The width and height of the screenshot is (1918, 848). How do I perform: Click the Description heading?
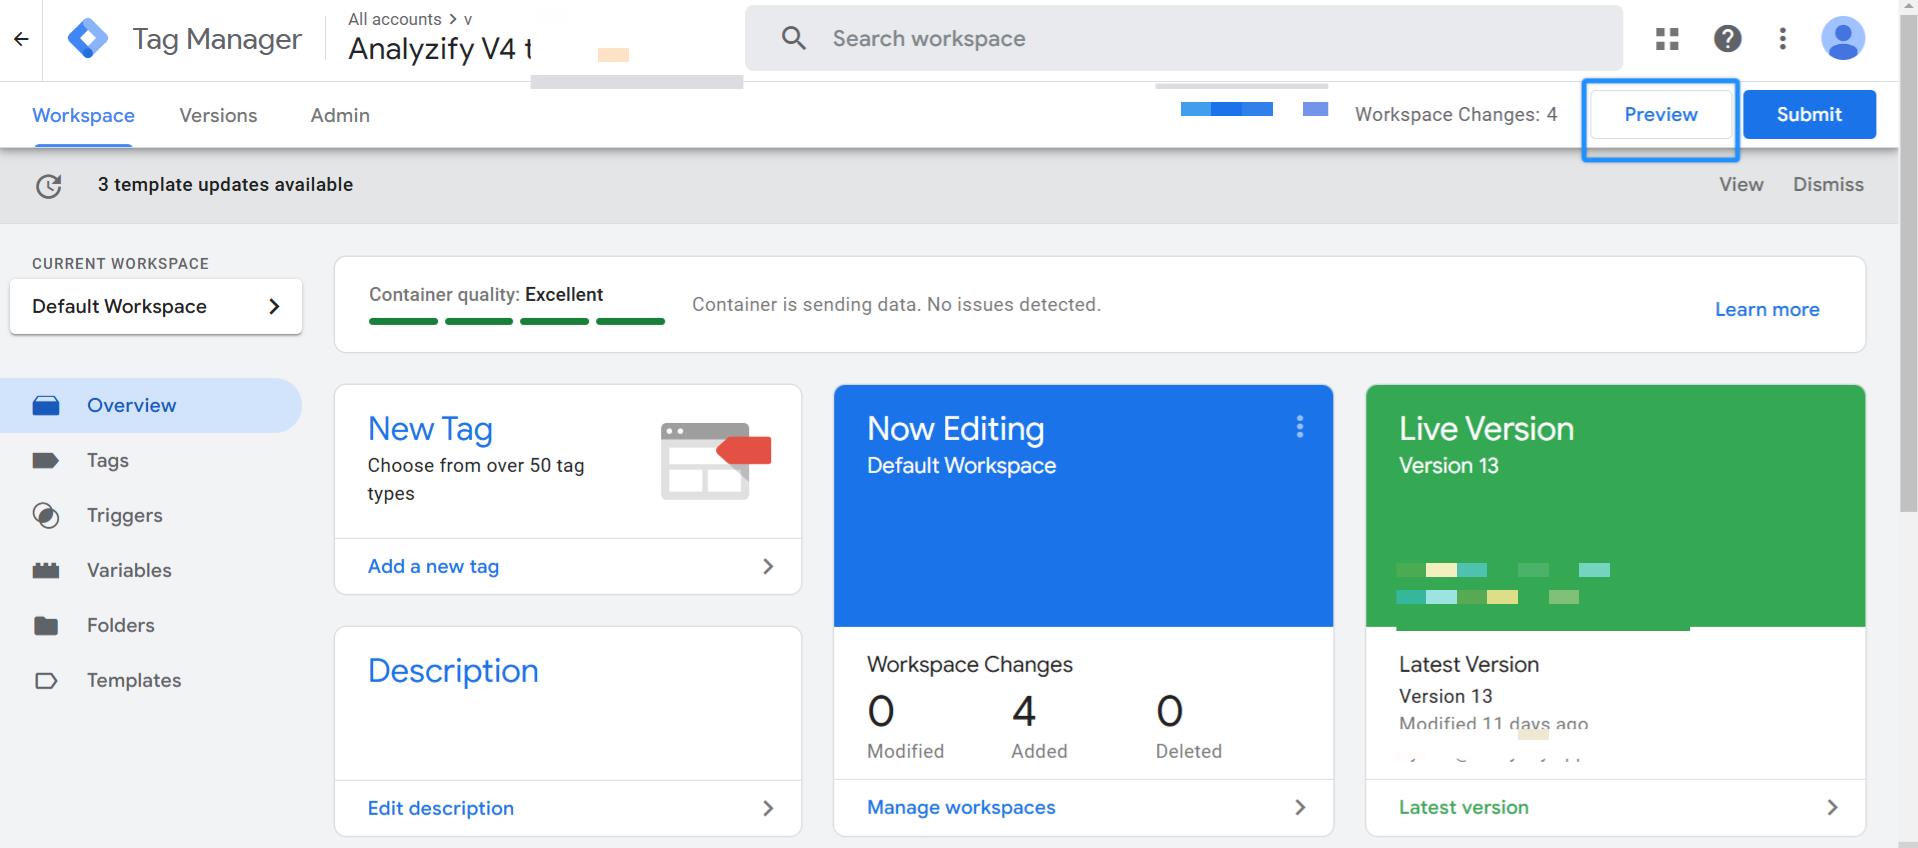tap(453, 671)
